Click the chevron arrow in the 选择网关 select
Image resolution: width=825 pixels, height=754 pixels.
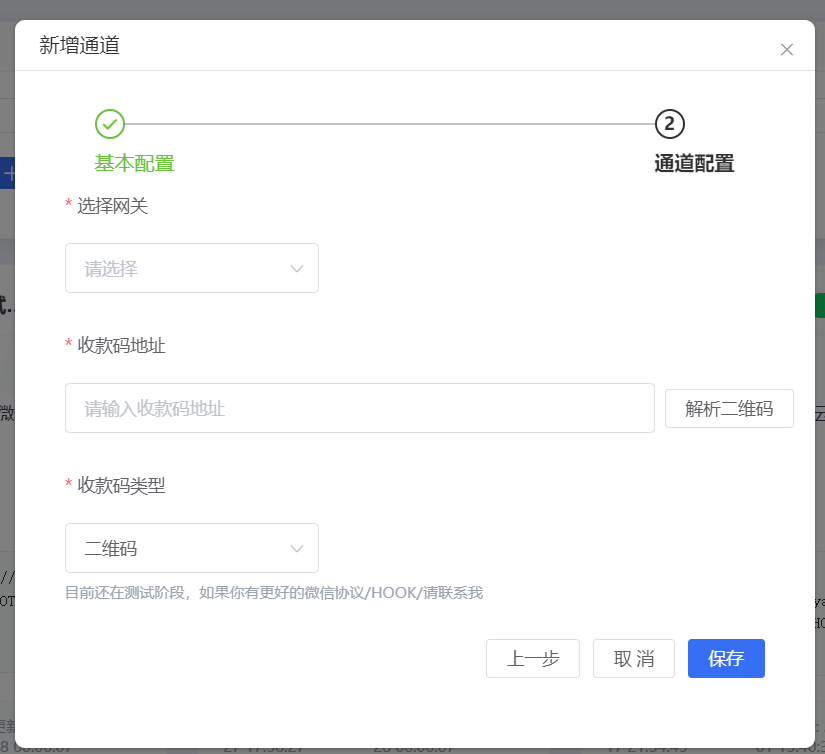click(297, 268)
